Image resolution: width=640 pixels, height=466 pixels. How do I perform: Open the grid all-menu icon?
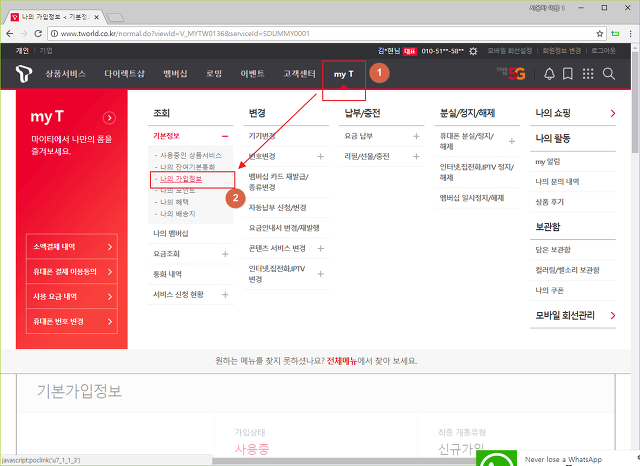pos(588,74)
